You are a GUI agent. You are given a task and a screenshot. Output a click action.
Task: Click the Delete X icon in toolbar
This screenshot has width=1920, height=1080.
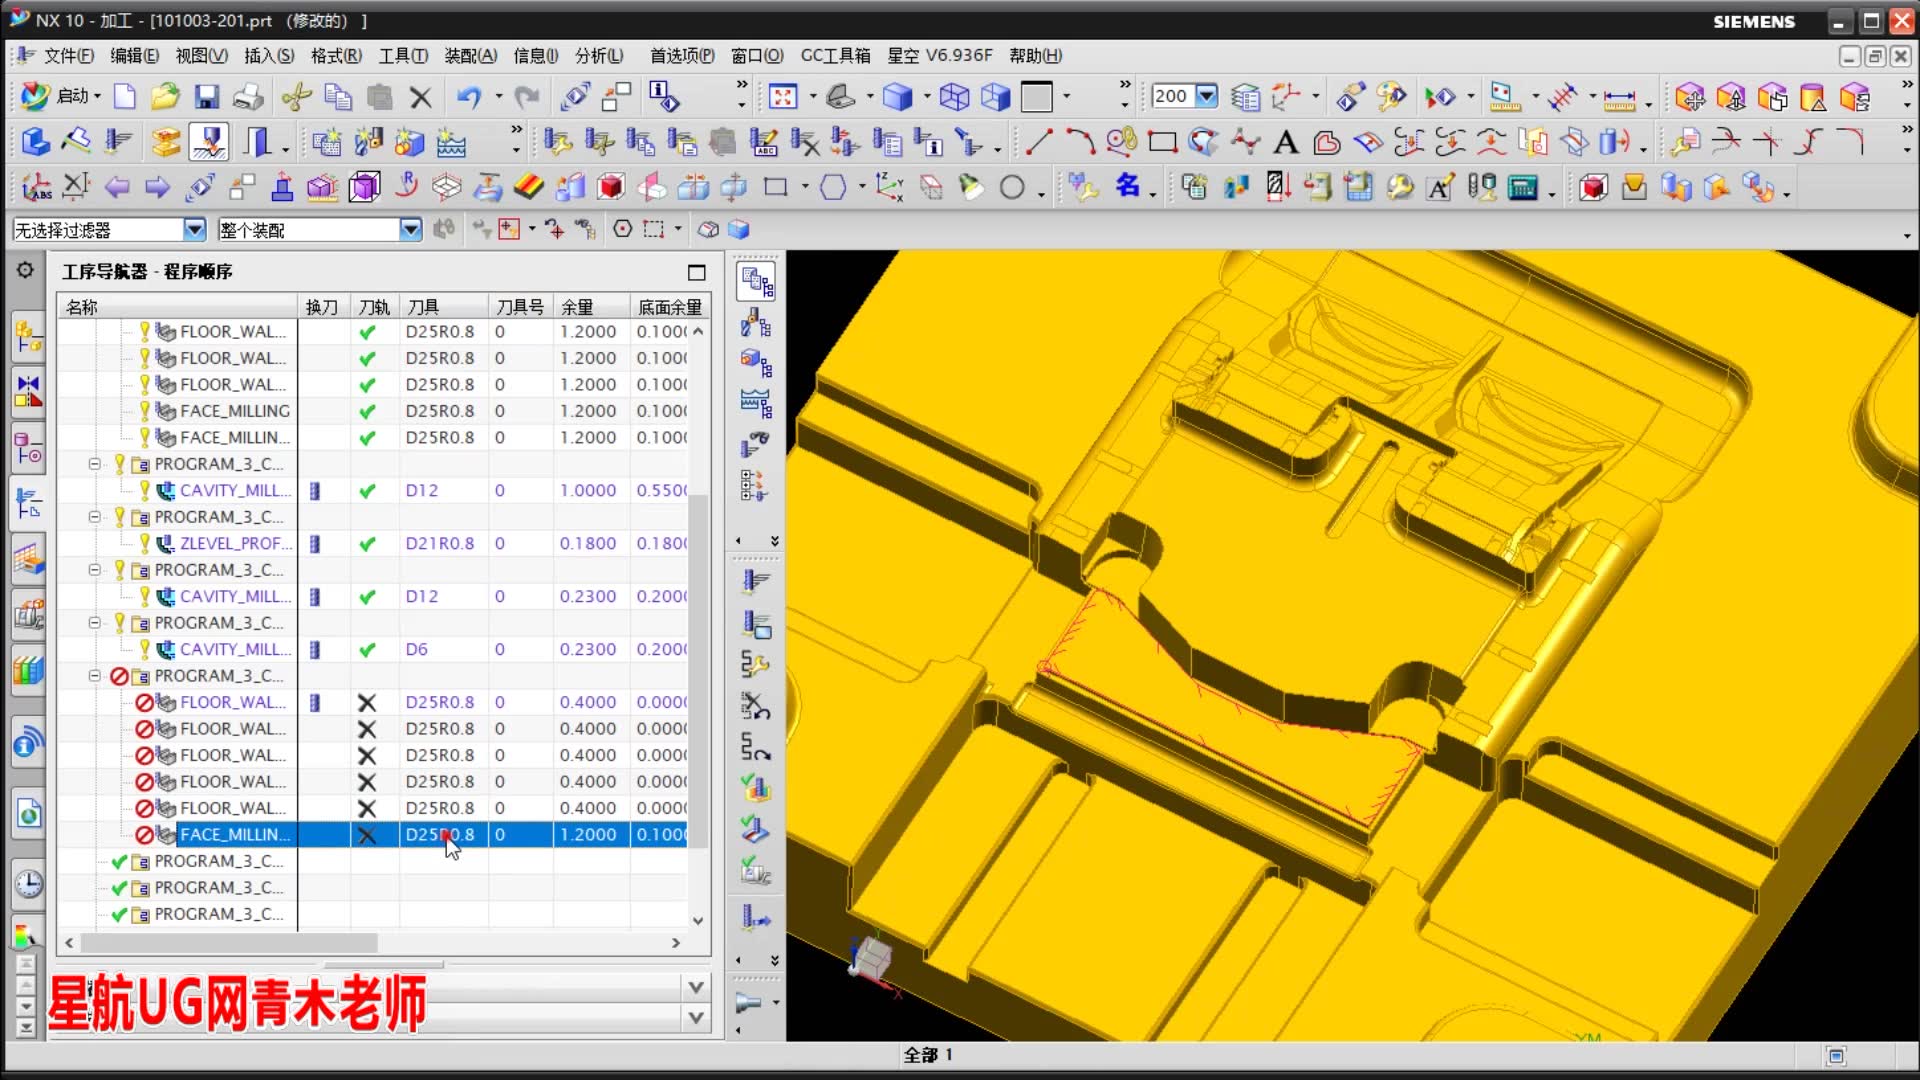point(421,97)
